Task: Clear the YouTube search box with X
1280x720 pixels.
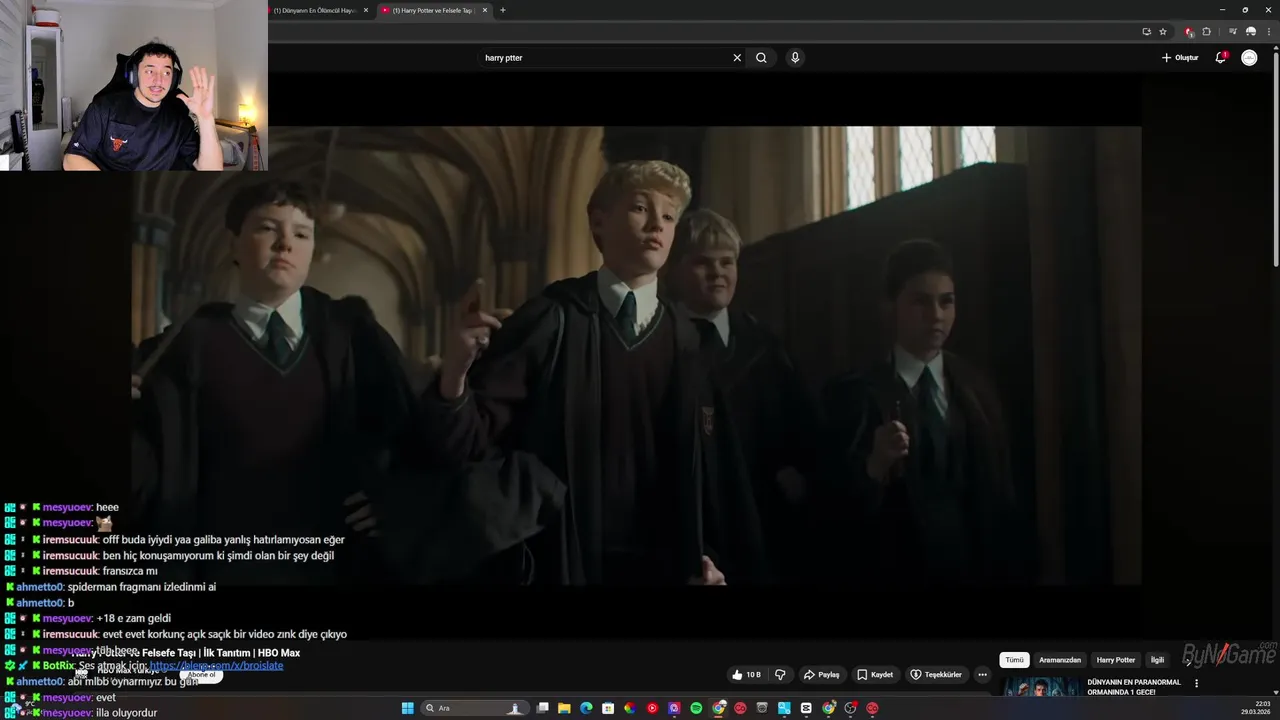Action: tap(737, 58)
